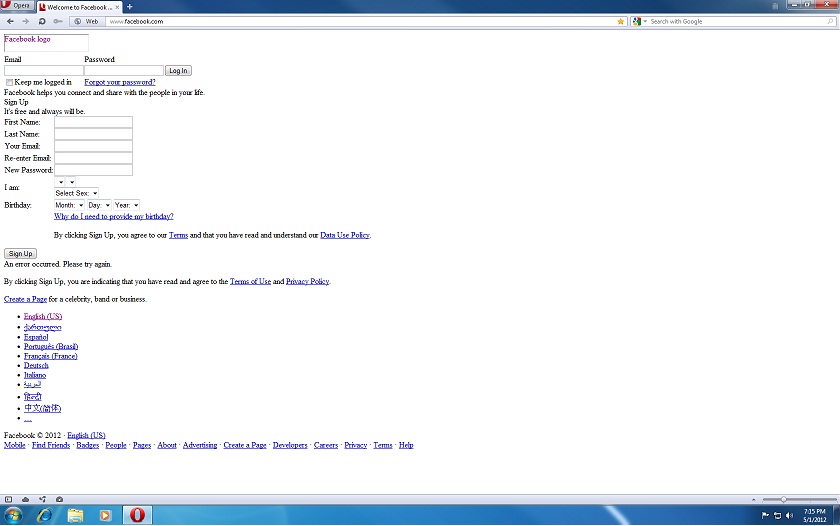Open Create a Page celebrity link
Viewport: 840px width, 526px height.
pyautogui.click(x=25, y=299)
